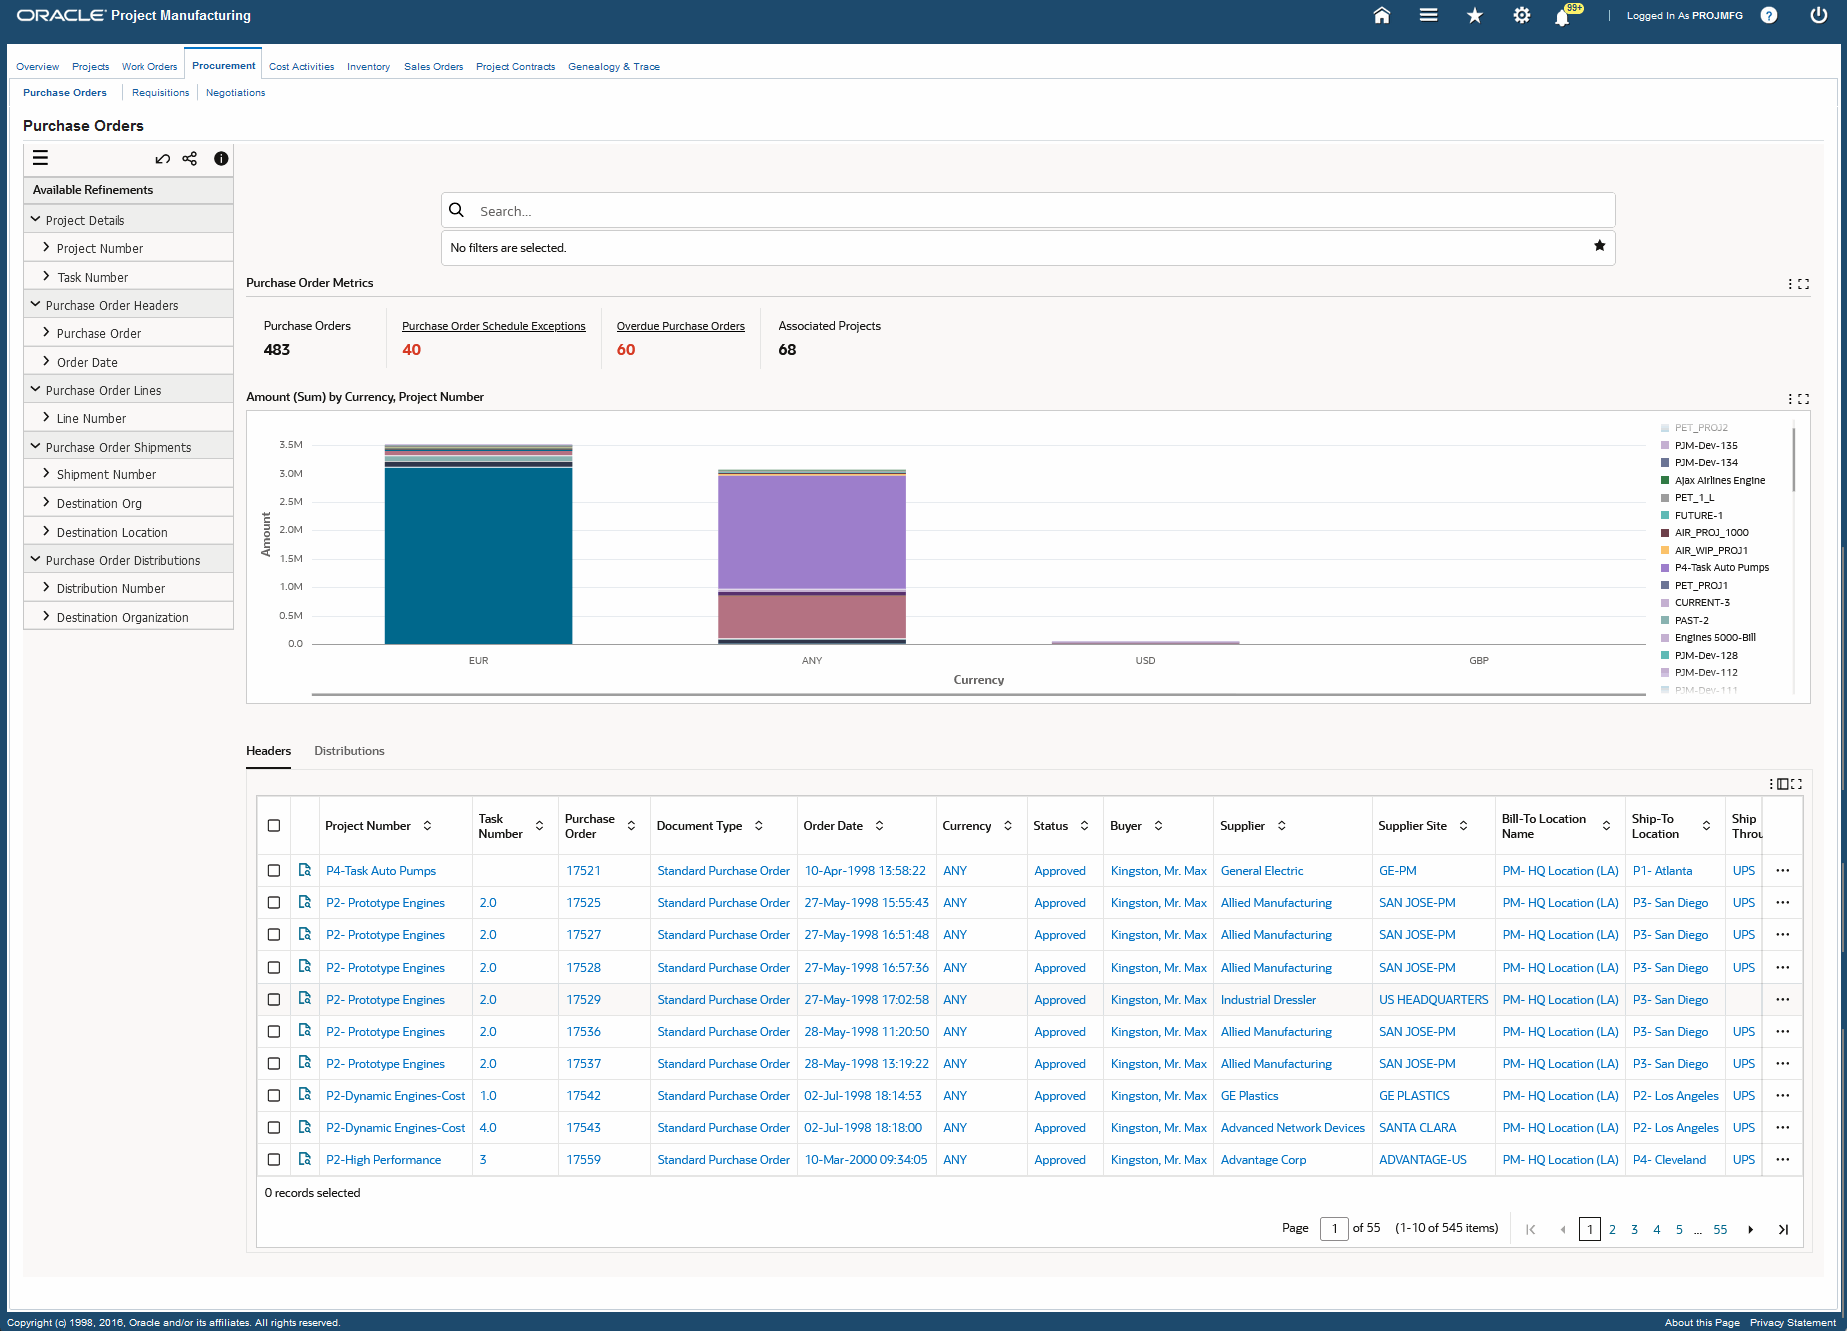Click Ajax Airlines Engine legend swatch
Viewport: 1847px width, 1331px height.
pos(1665,480)
